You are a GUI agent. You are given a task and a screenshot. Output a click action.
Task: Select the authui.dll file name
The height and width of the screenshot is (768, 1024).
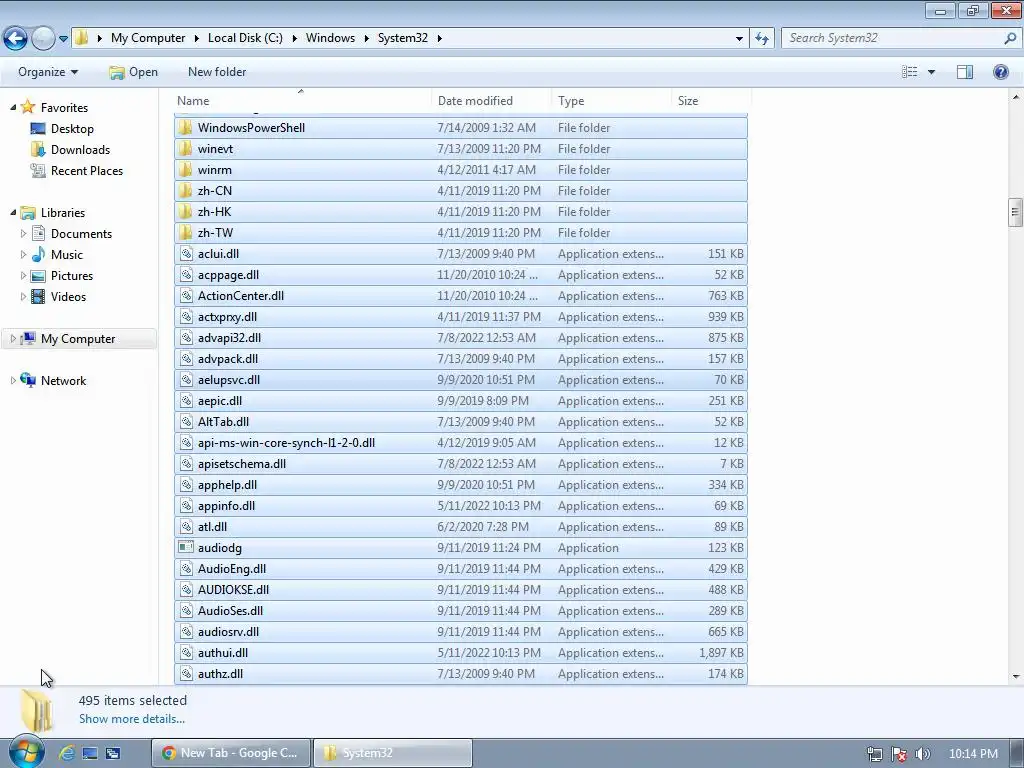[x=223, y=652]
